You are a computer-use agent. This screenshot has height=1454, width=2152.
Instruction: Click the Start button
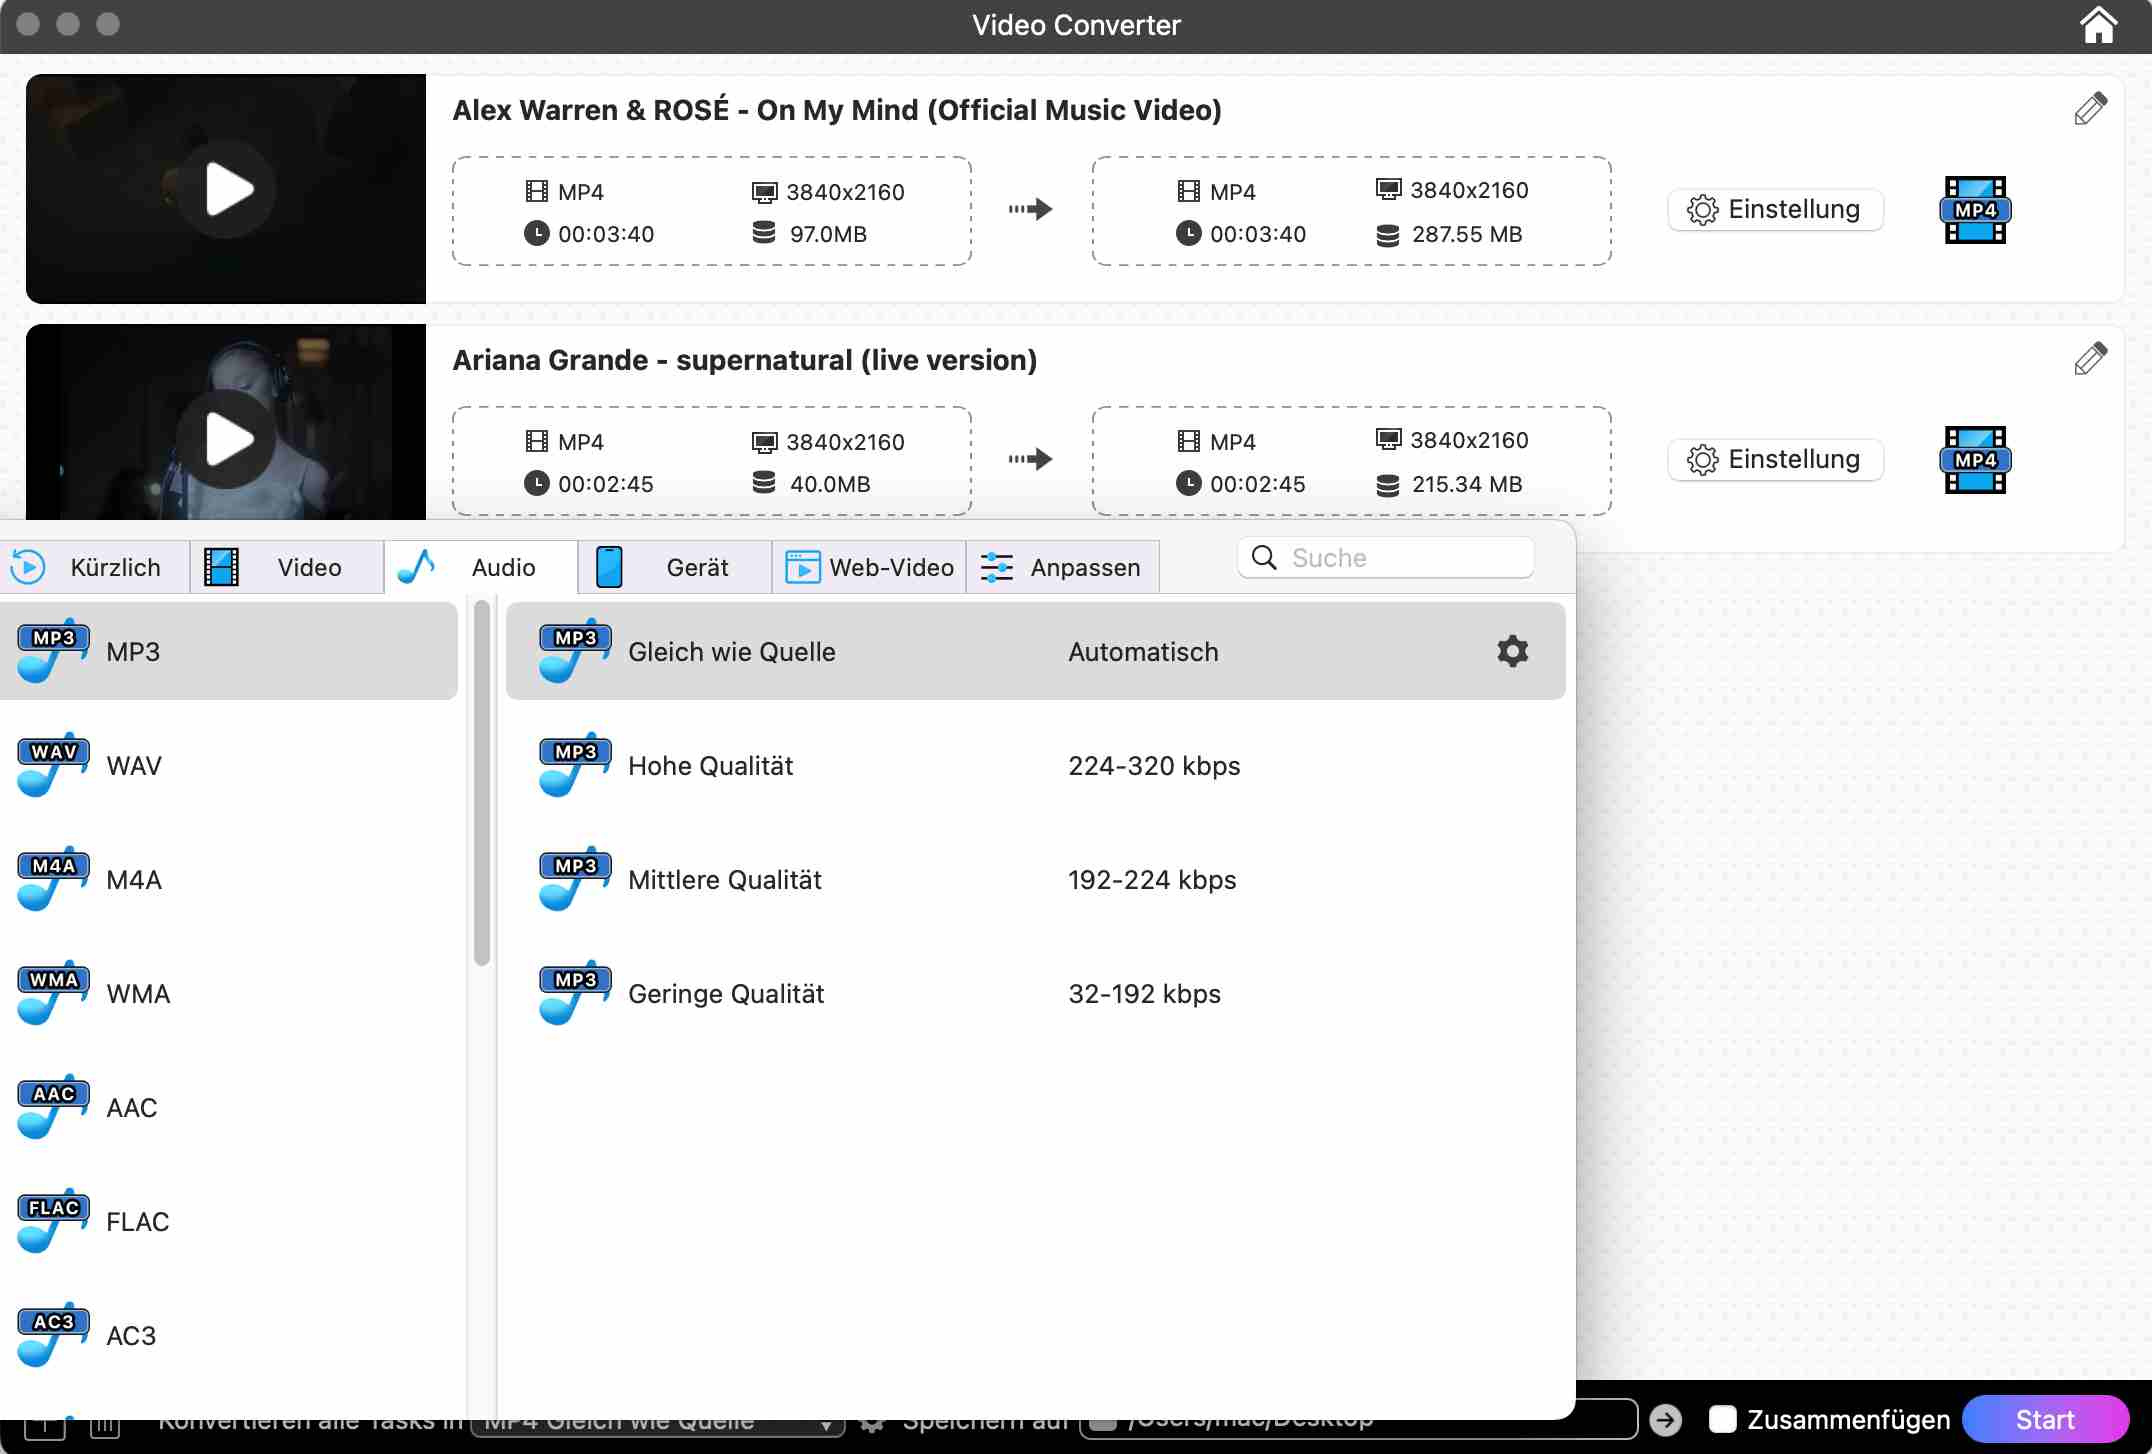[x=2046, y=1419]
